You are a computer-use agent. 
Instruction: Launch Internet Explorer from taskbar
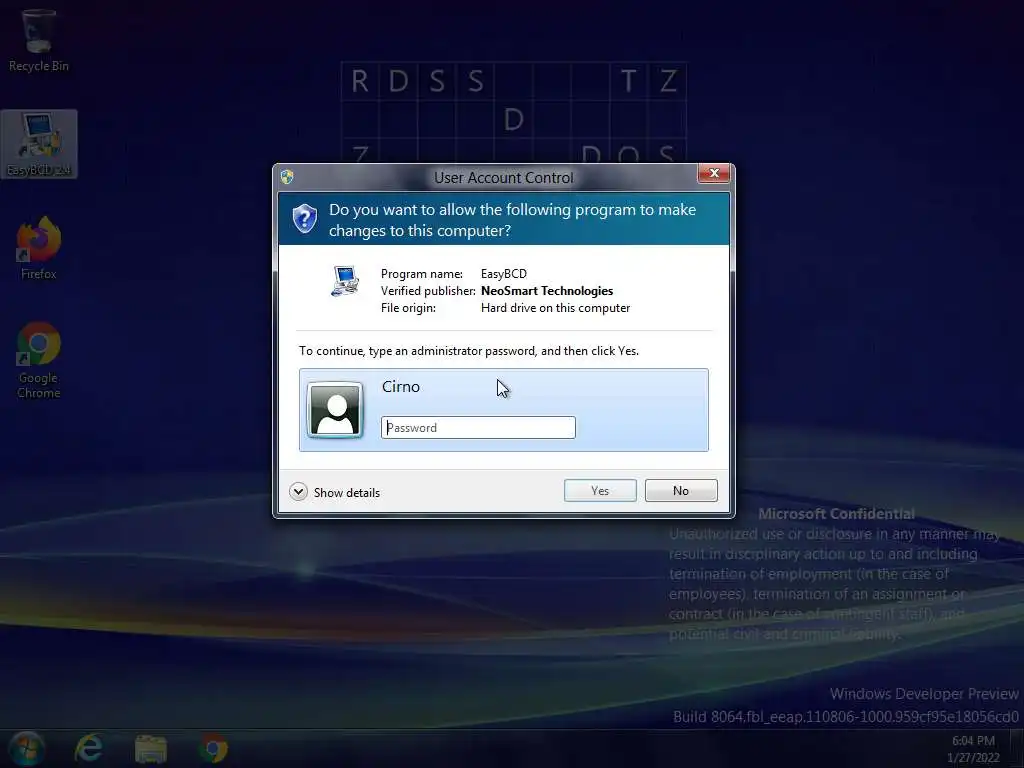[89, 748]
